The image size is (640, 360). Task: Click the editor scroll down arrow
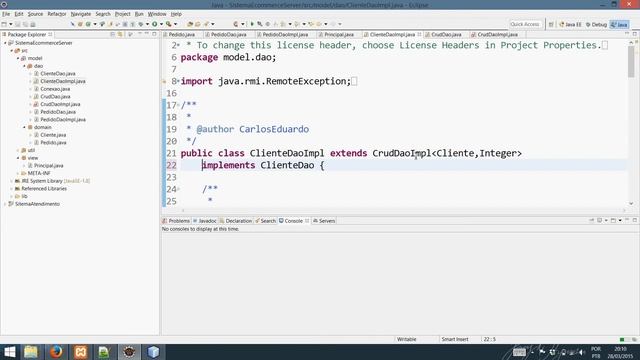click(x=631, y=203)
